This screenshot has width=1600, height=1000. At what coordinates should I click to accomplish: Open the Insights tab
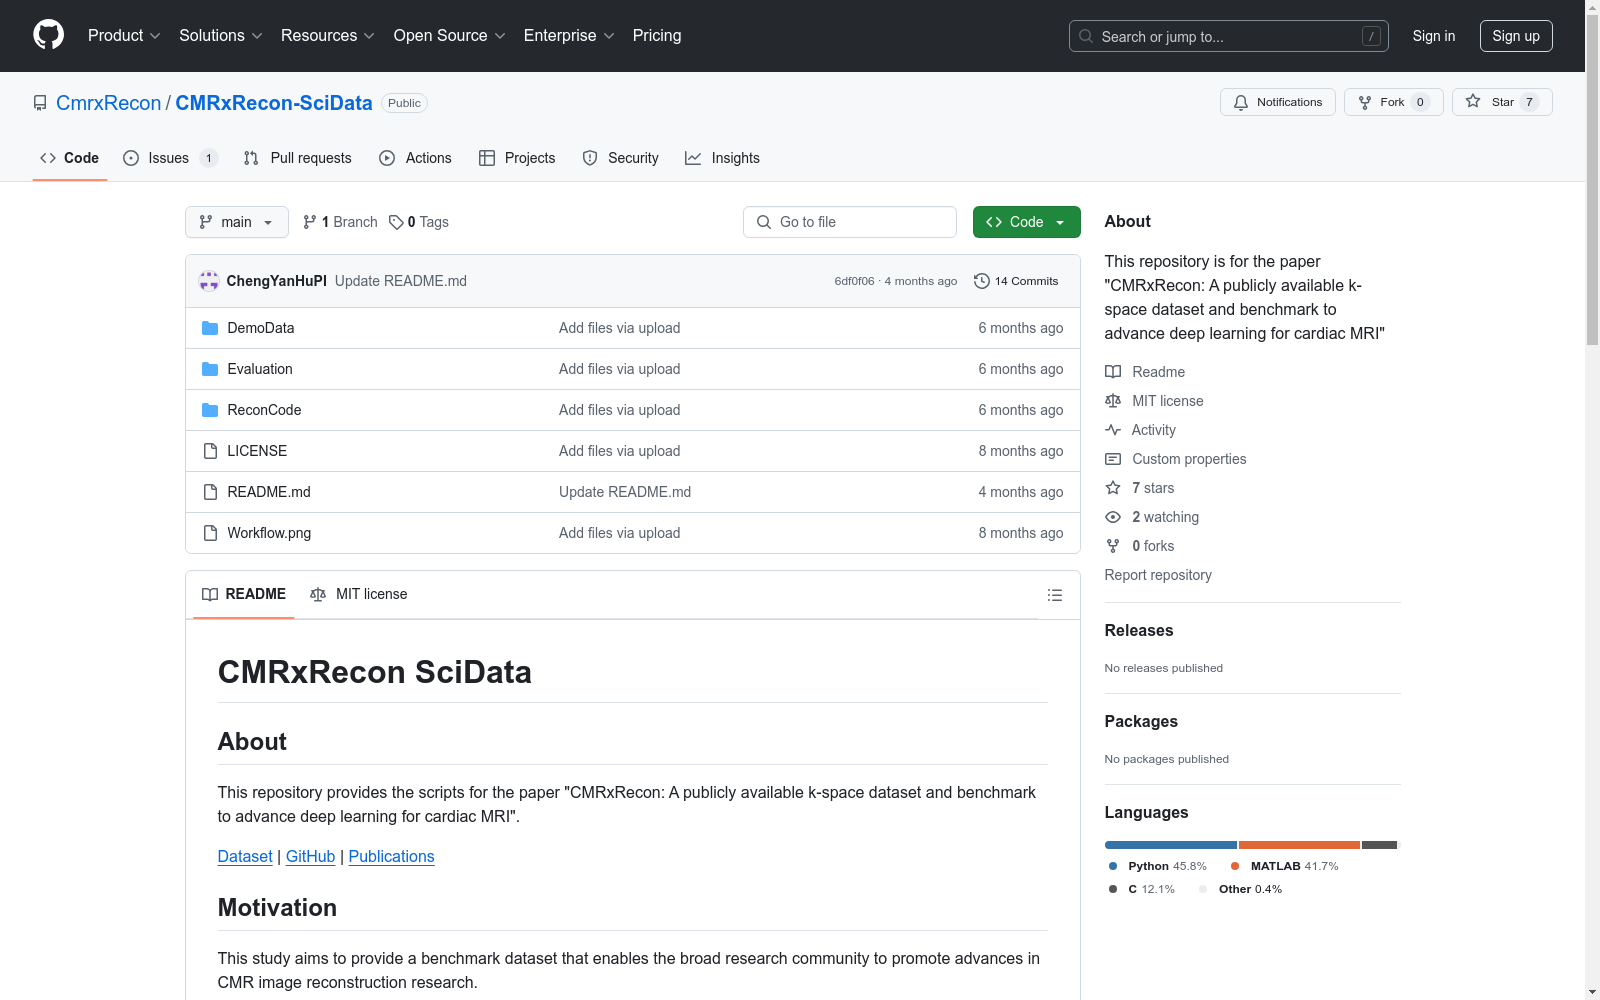722,158
